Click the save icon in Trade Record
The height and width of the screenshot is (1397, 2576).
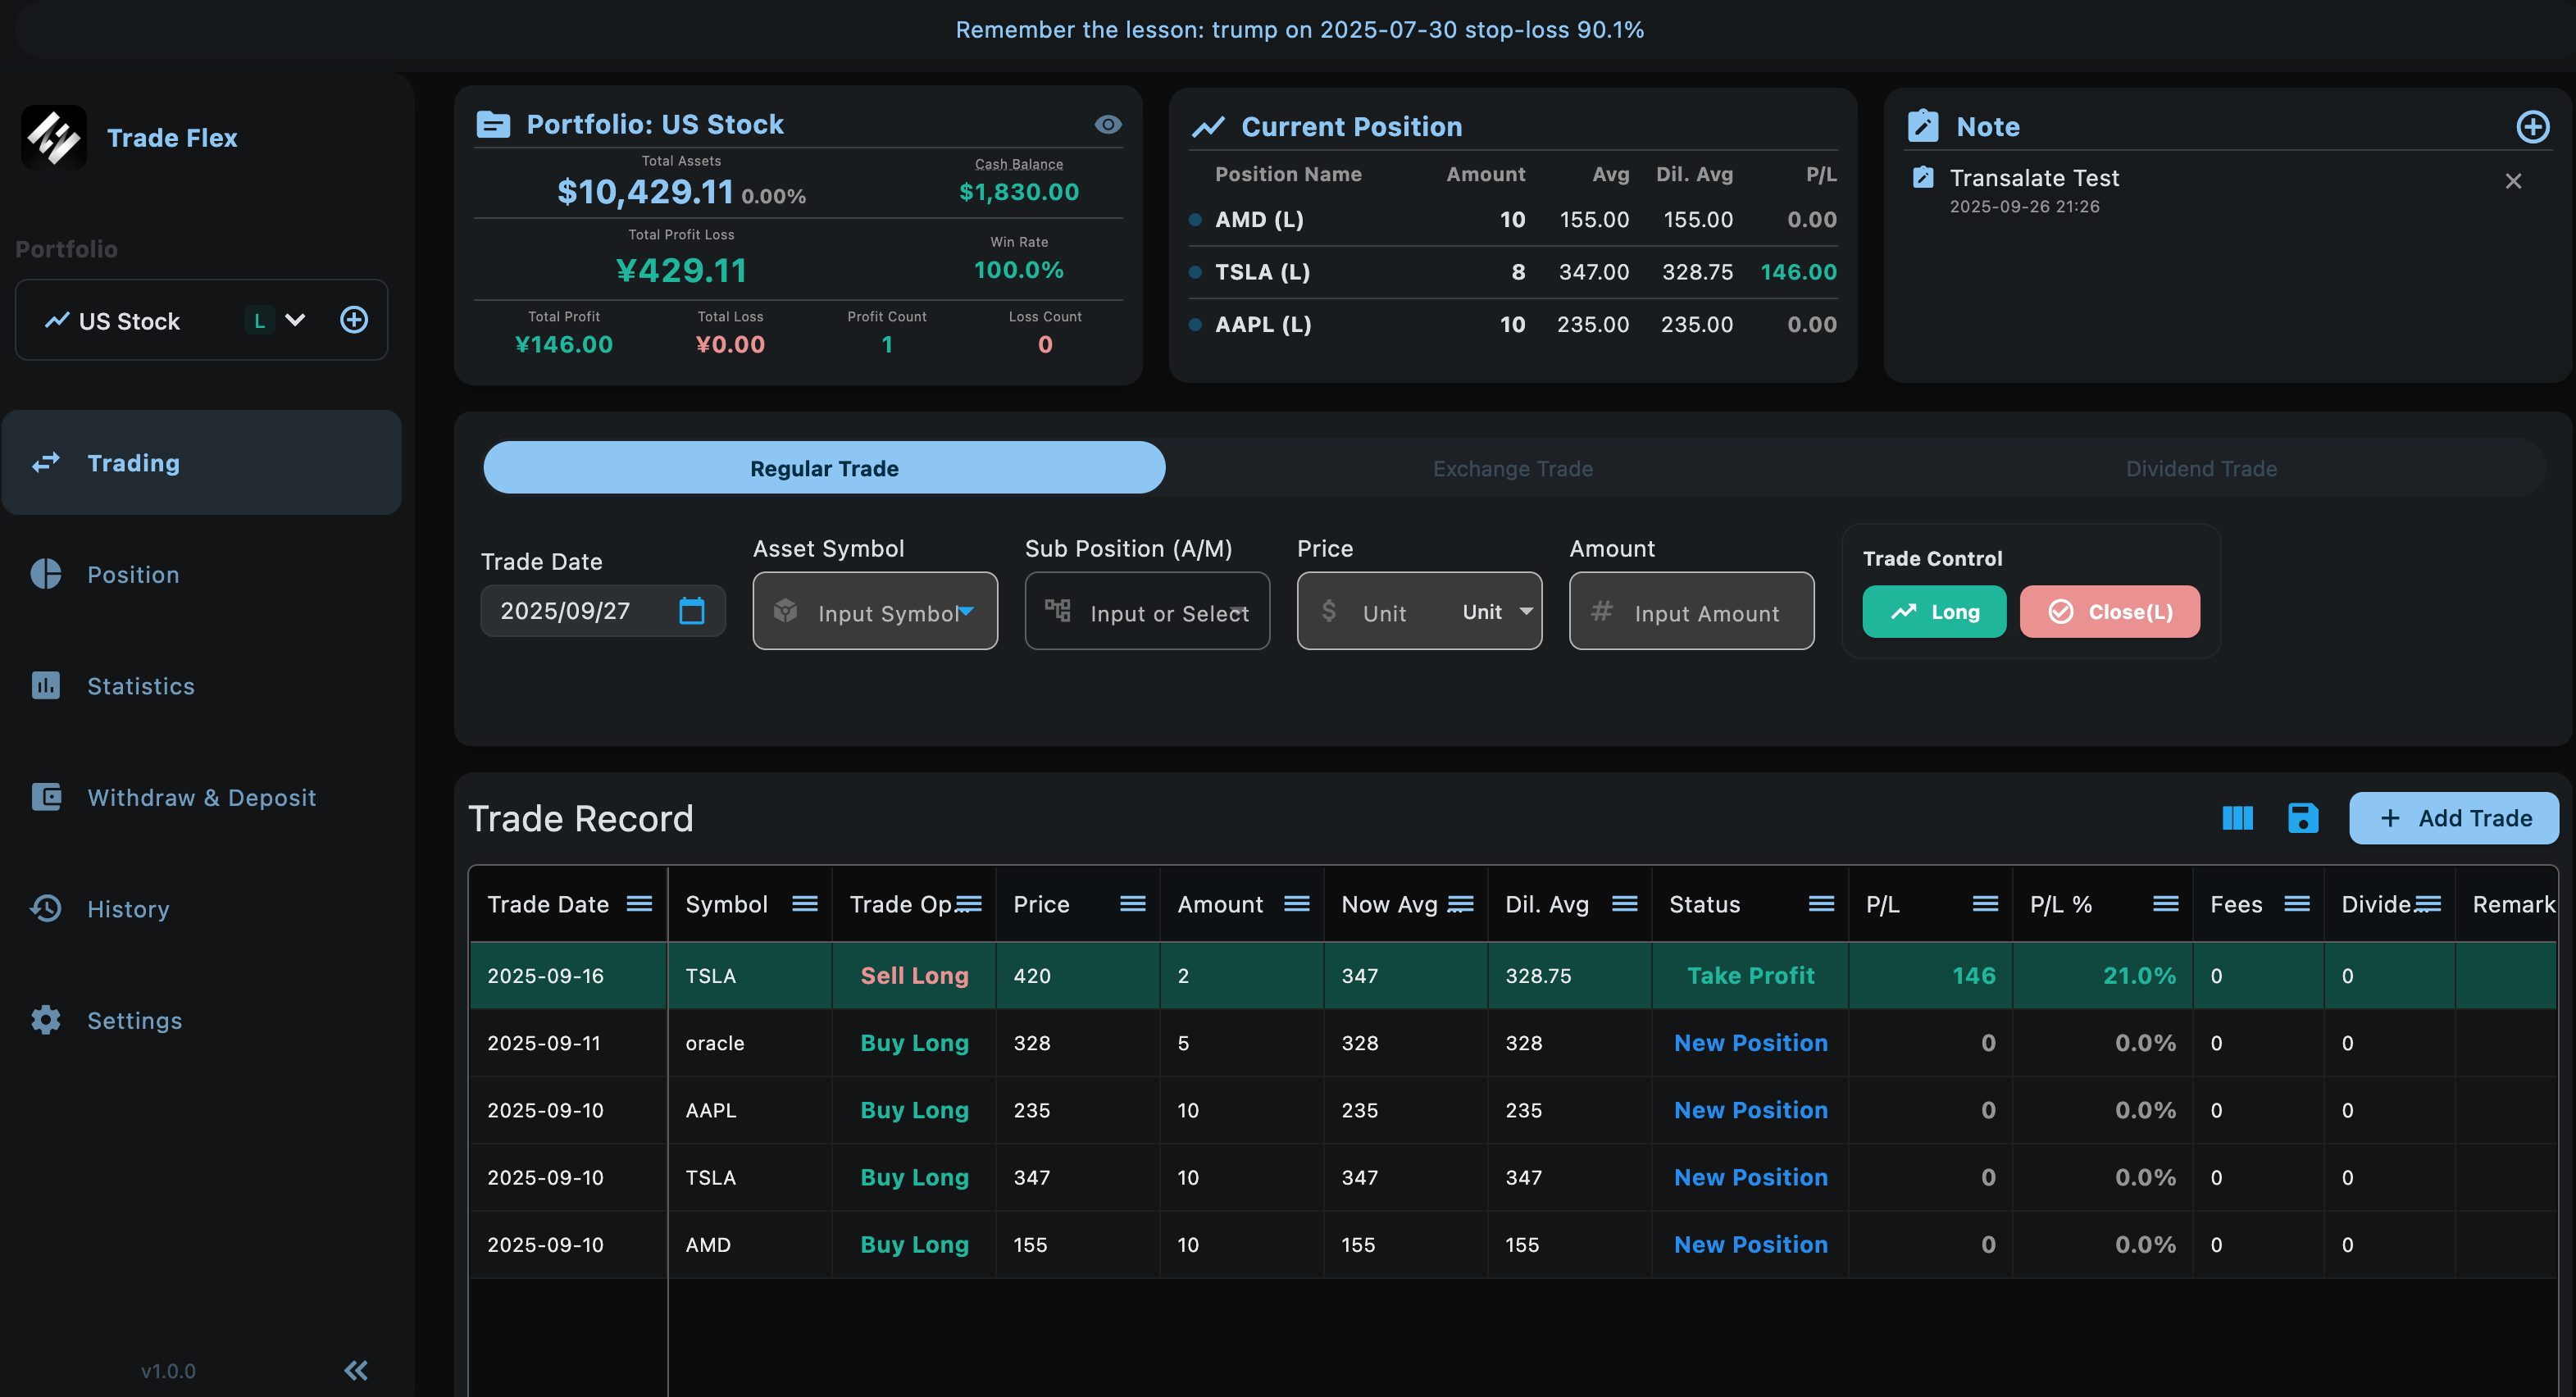click(x=2303, y=818)
